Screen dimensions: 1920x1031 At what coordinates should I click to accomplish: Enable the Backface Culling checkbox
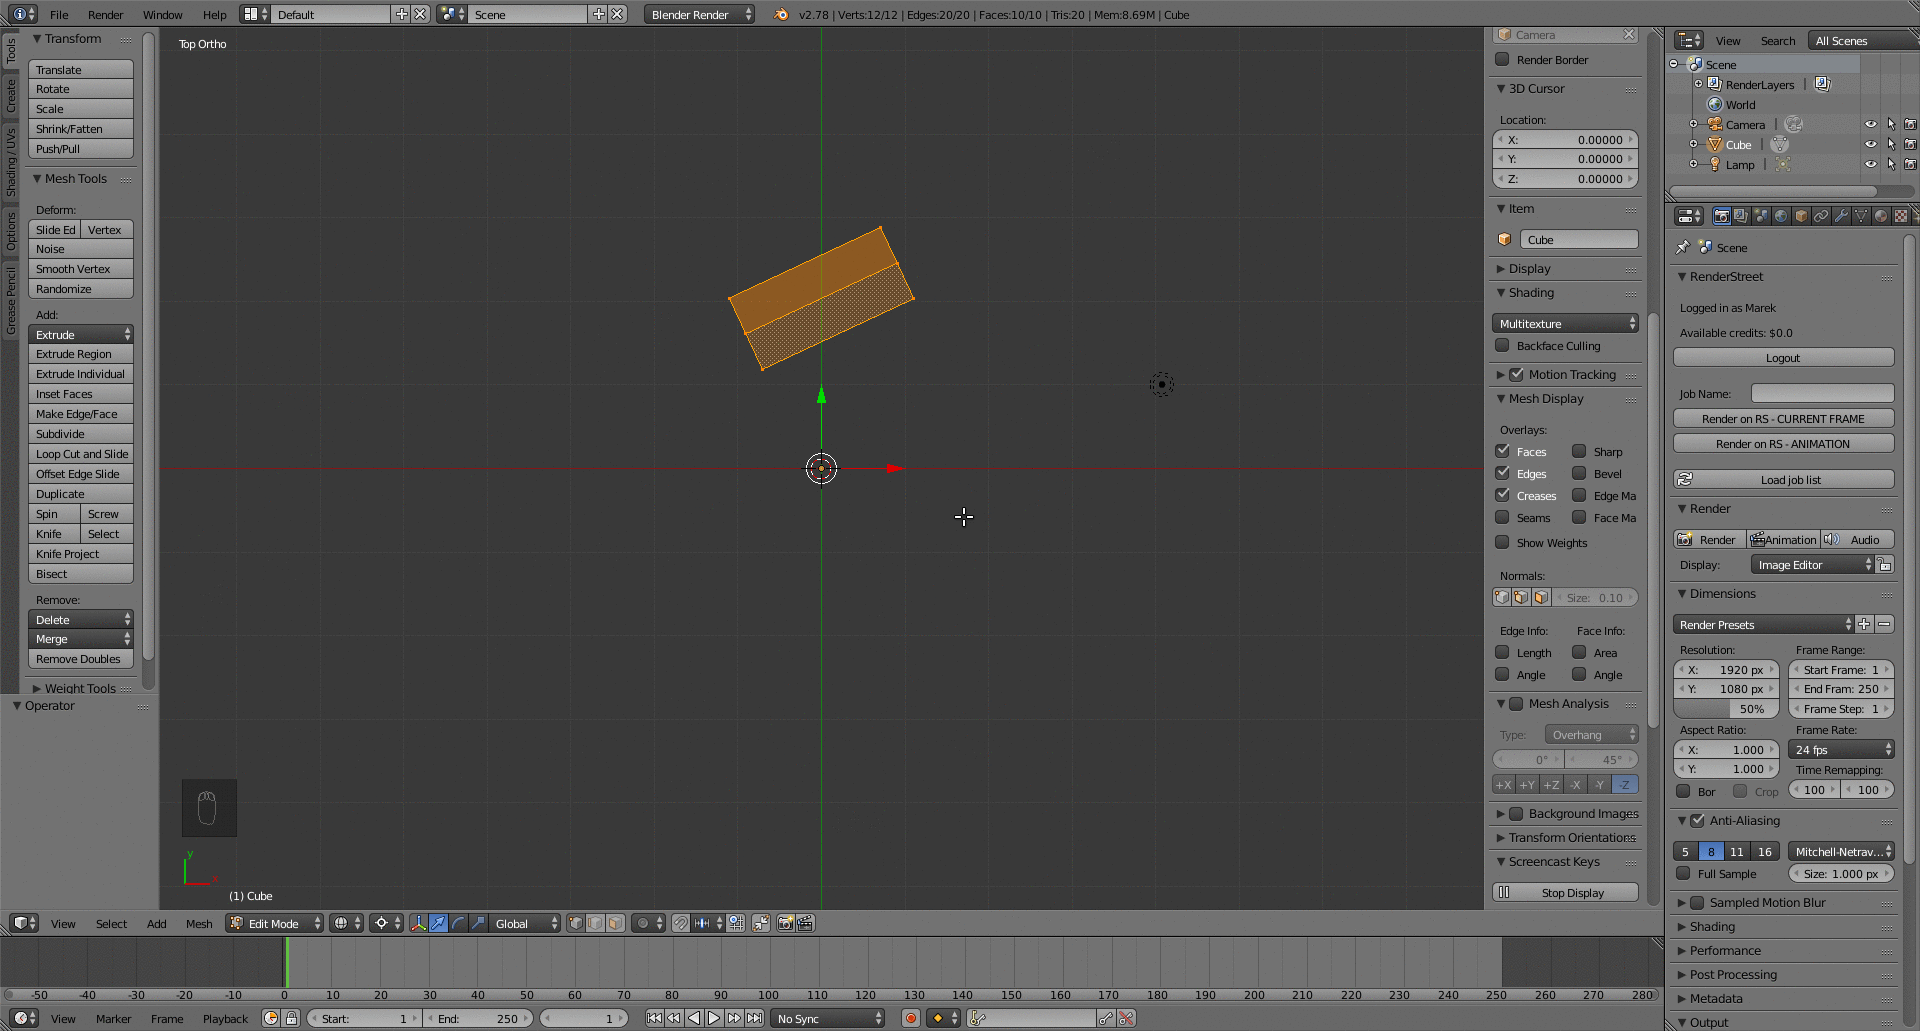[x=1502, y=346]
